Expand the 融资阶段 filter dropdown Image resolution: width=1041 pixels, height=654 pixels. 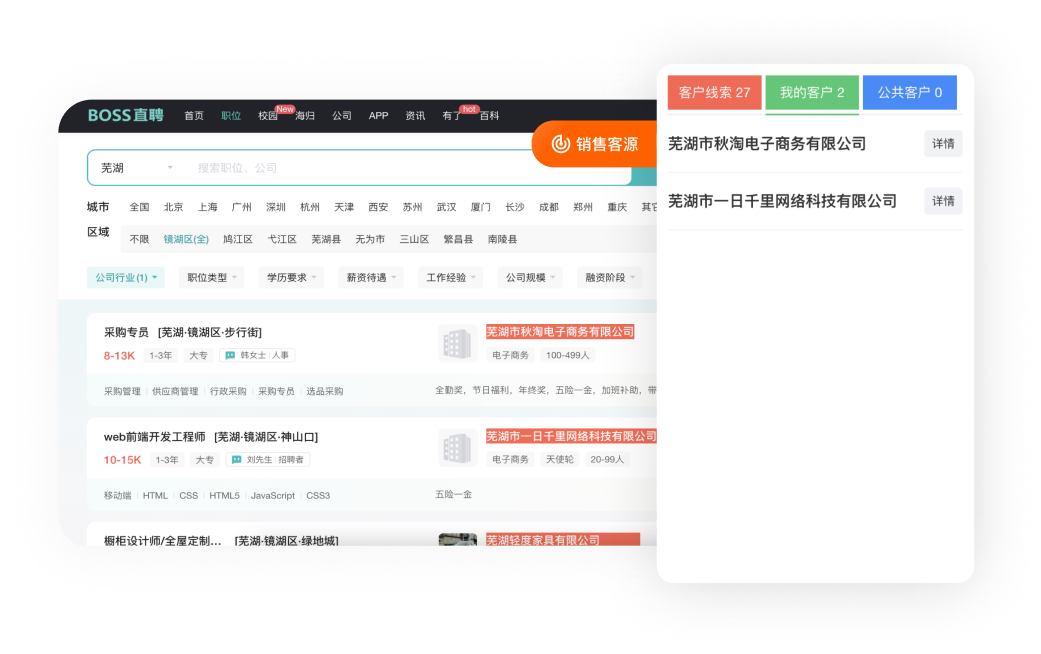click(x=610, y=278)
